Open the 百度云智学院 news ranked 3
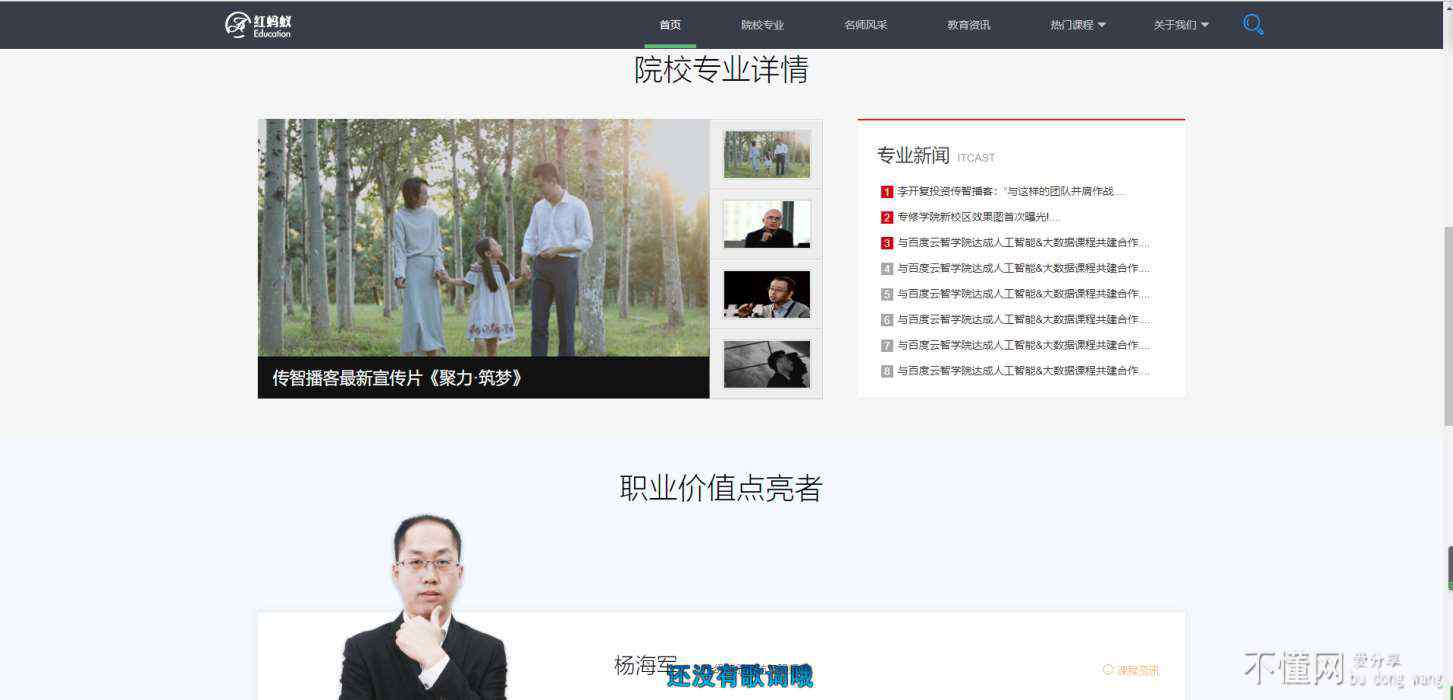Image resolution: width=1453 pixels, height=700 pixels. [1023, 242]
